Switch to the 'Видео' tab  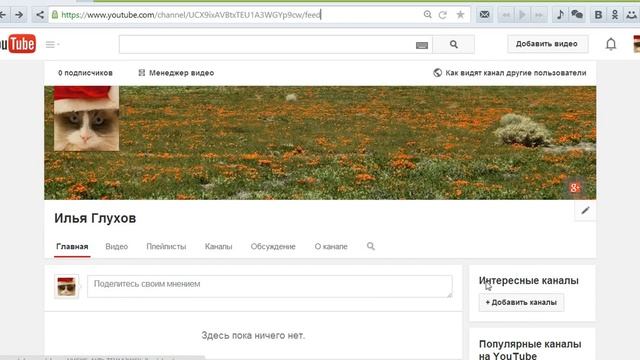coord(117,247)
